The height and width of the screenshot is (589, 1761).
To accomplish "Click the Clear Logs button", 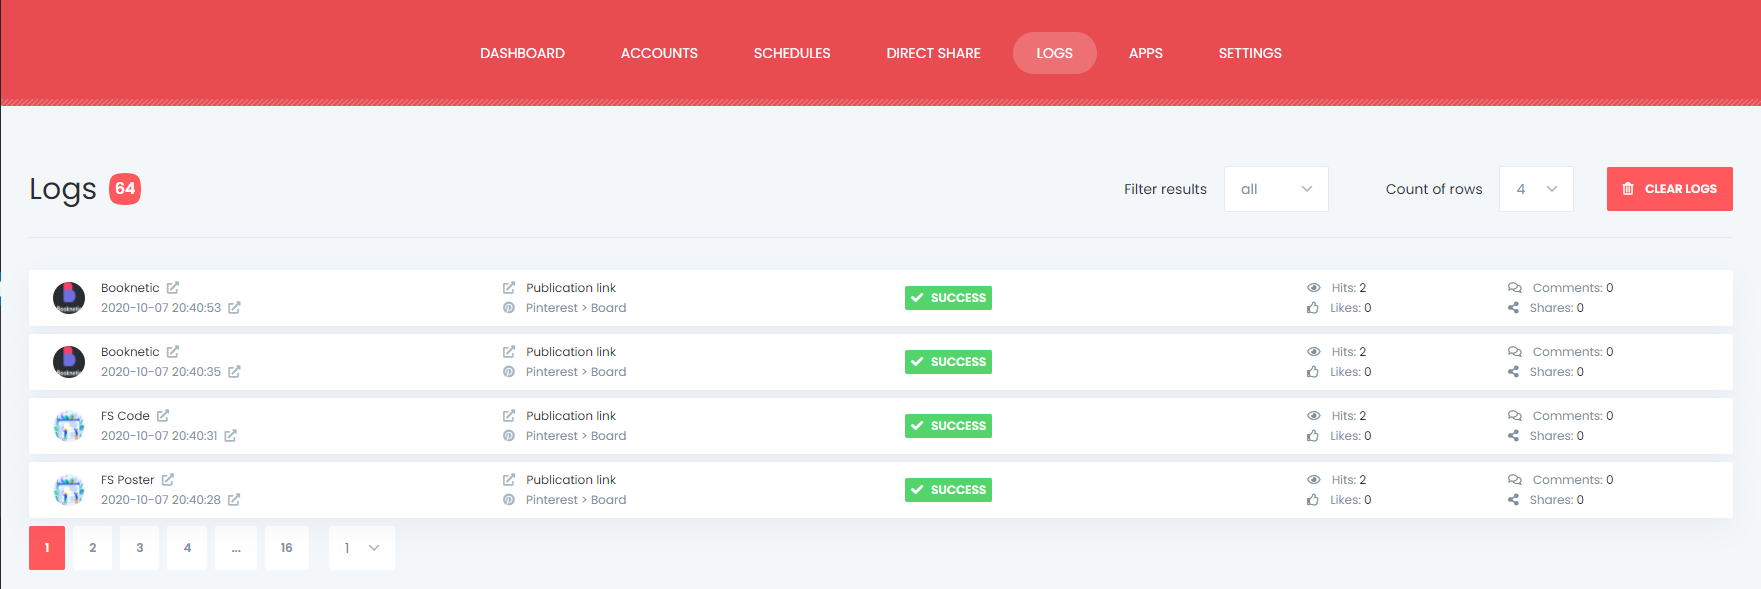I will click(x=1669, y=189).
